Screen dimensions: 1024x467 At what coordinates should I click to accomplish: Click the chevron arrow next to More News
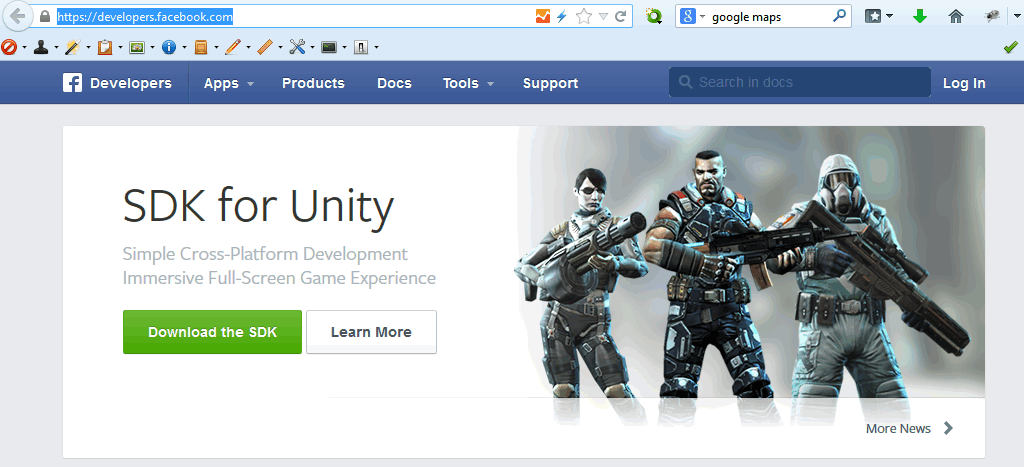pos(948,428)
